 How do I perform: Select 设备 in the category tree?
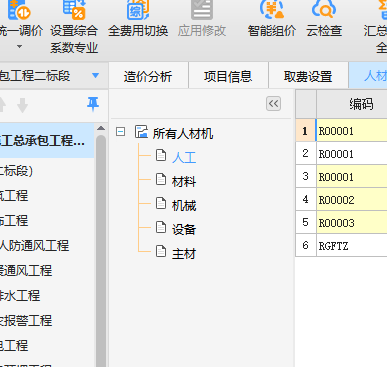(x=184, y=230)
